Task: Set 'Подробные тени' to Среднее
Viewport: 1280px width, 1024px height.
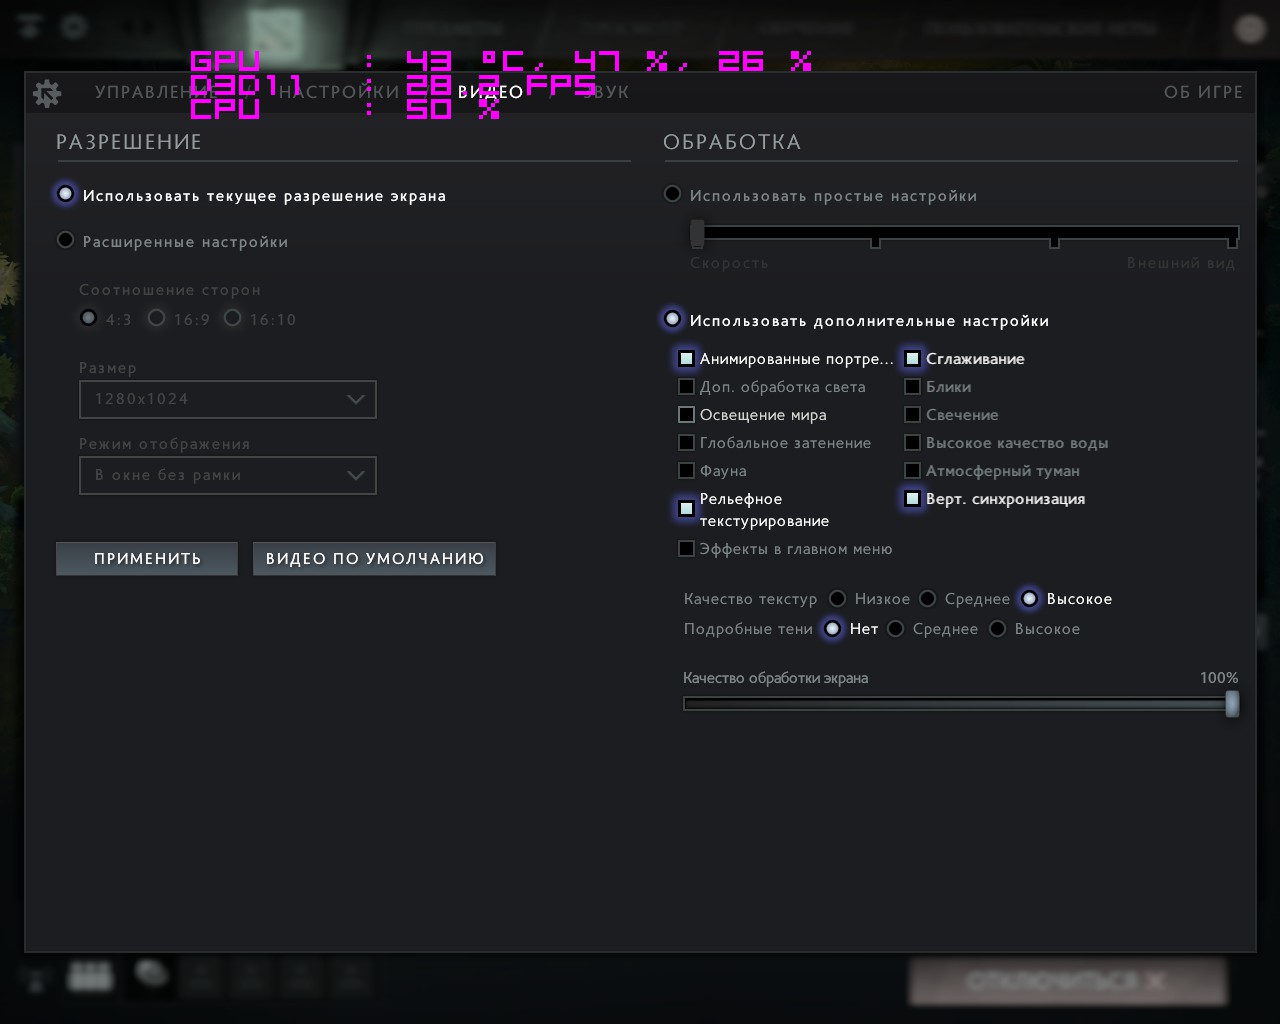Action: 896,628
